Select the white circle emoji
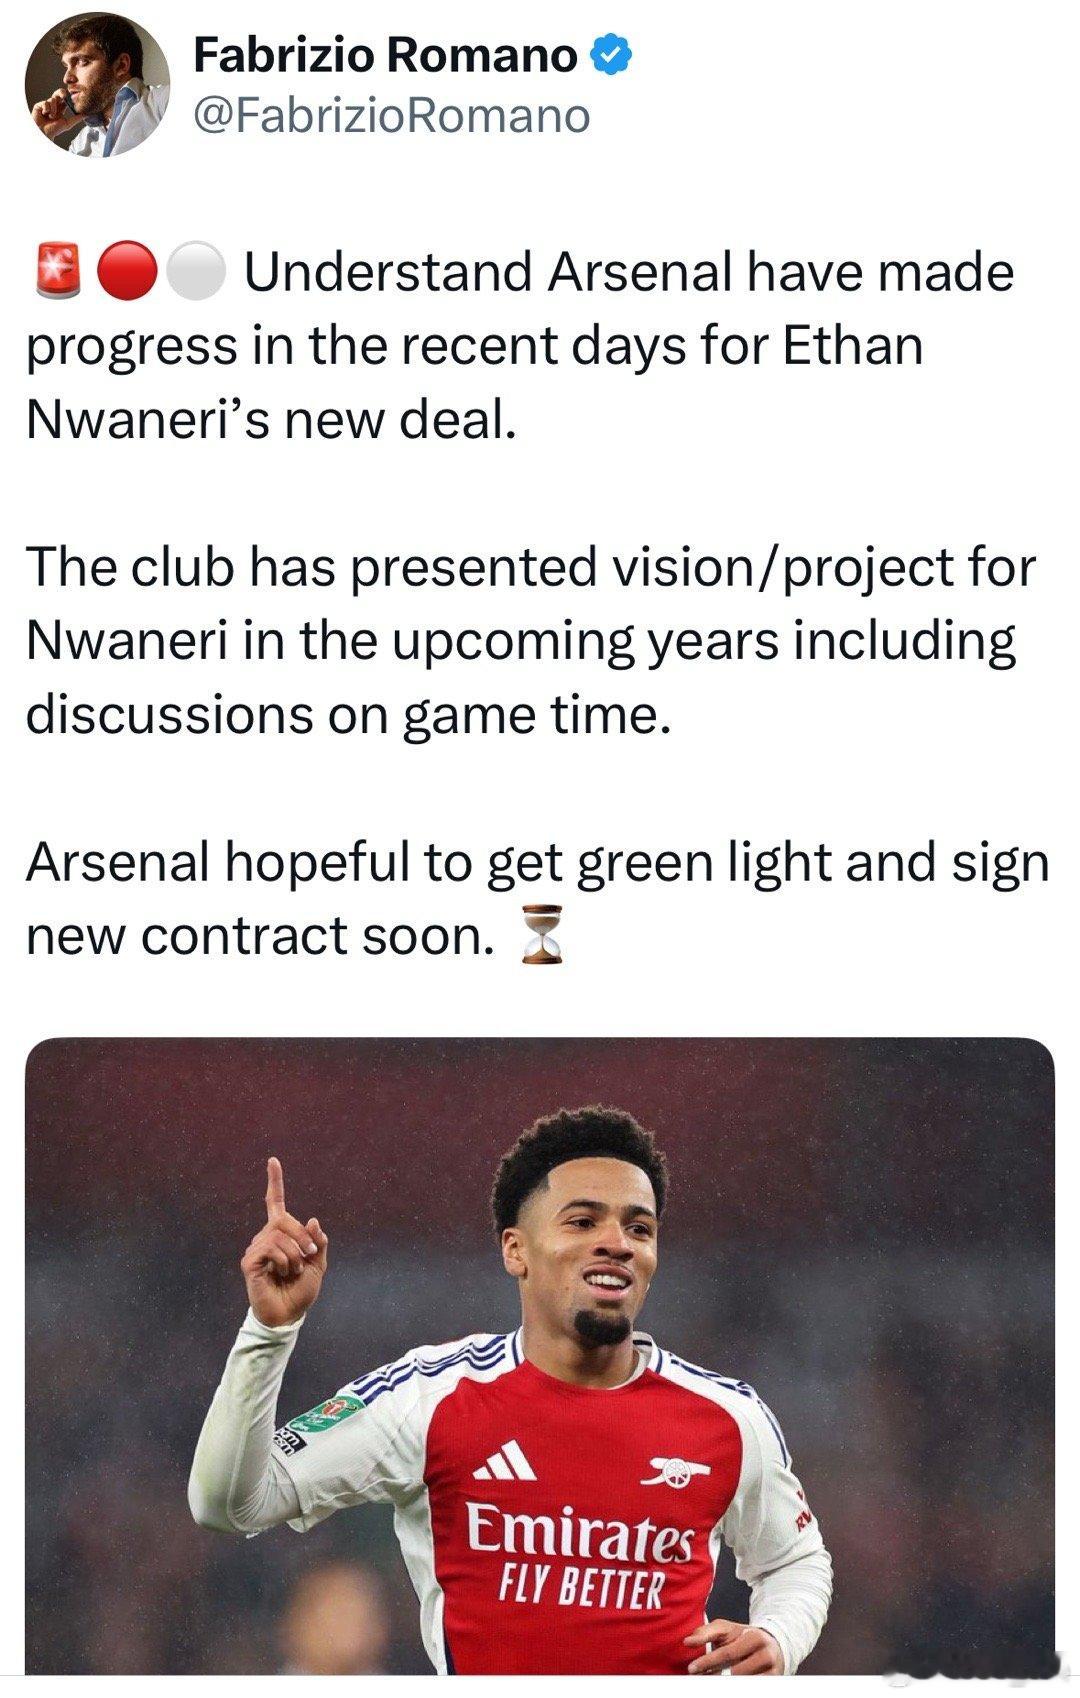 [197, 272]
